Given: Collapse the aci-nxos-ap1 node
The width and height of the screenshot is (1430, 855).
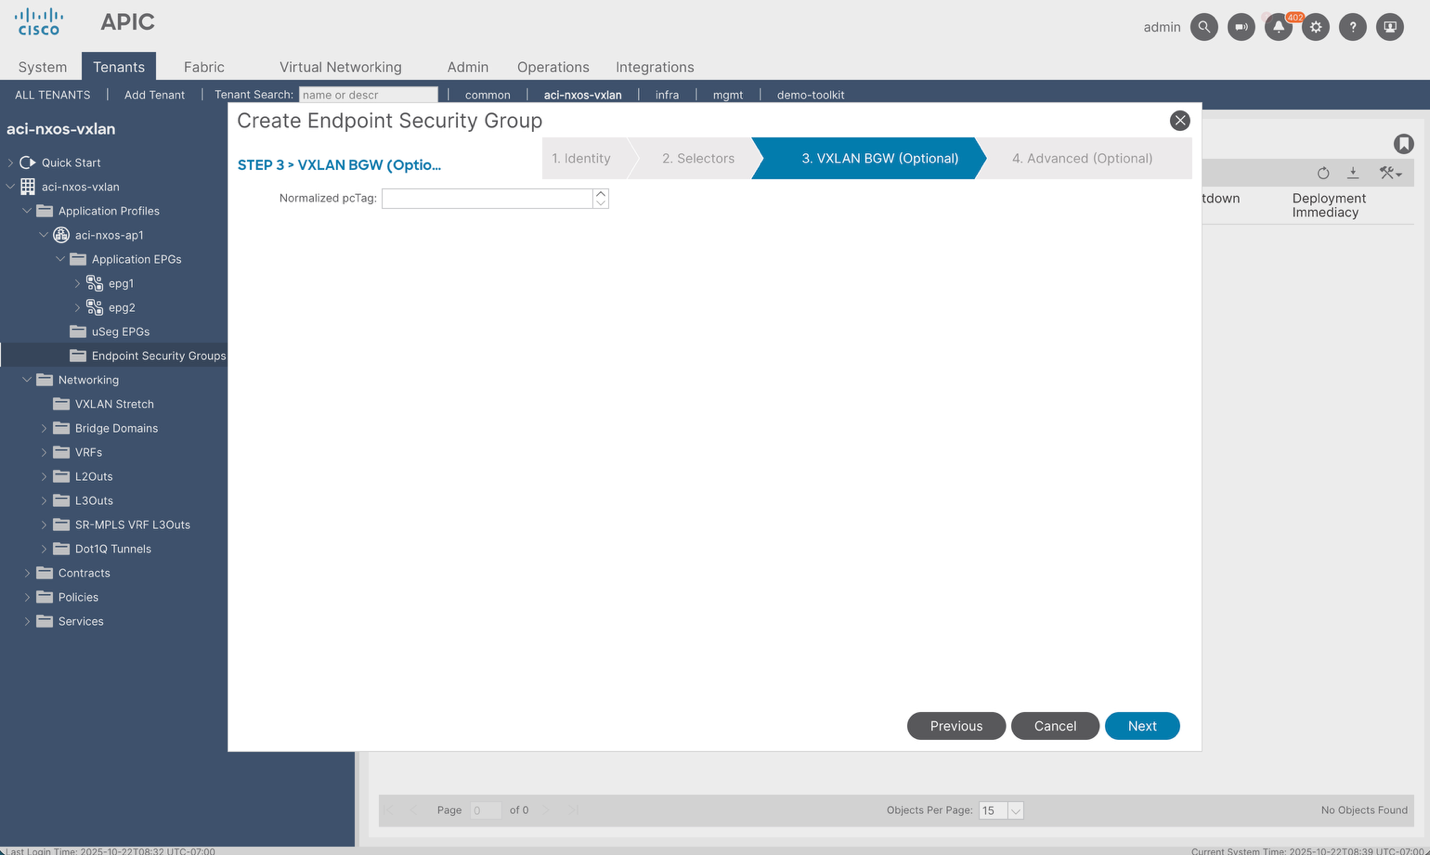Looking at the screenshot, I should tap(44, 235).
